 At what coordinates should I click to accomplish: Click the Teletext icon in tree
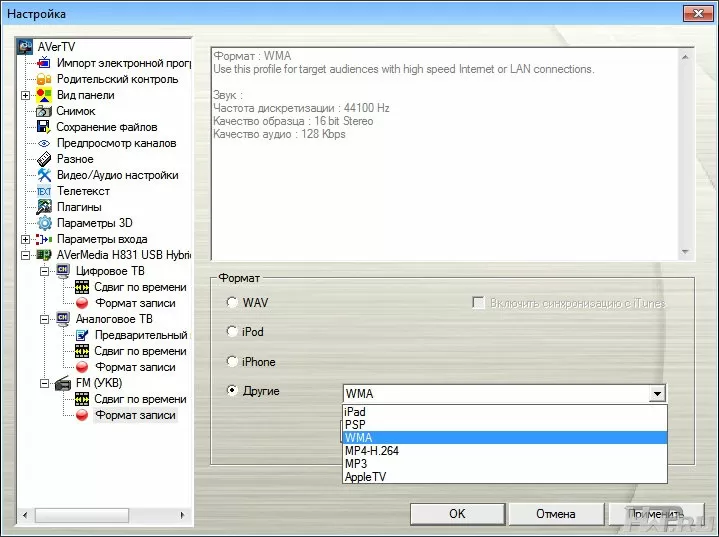44,191
